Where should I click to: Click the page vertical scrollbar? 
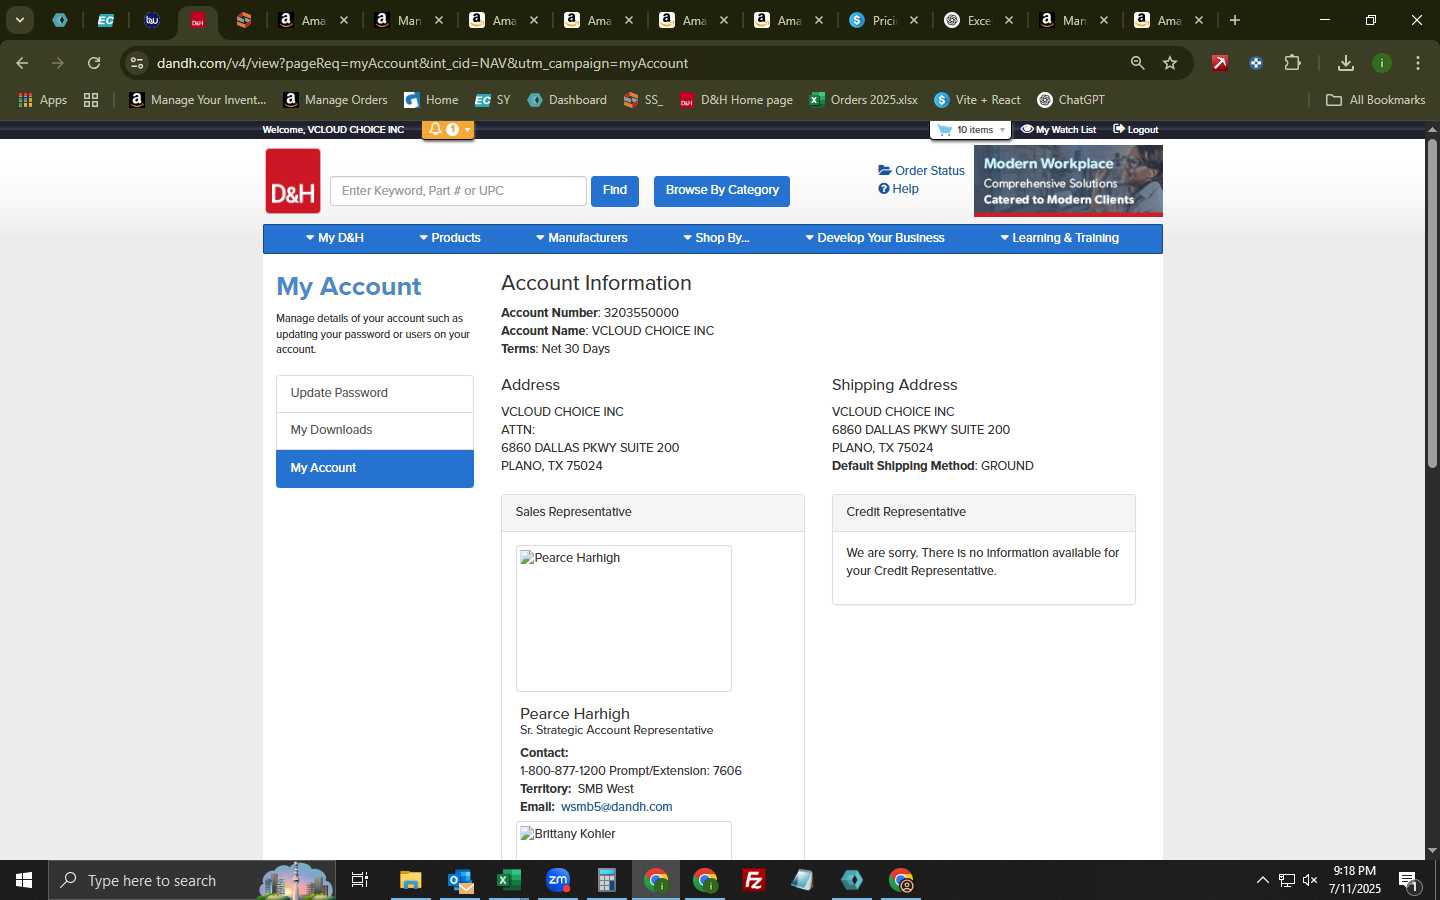pyautogui.click(x=1432, y=304)
